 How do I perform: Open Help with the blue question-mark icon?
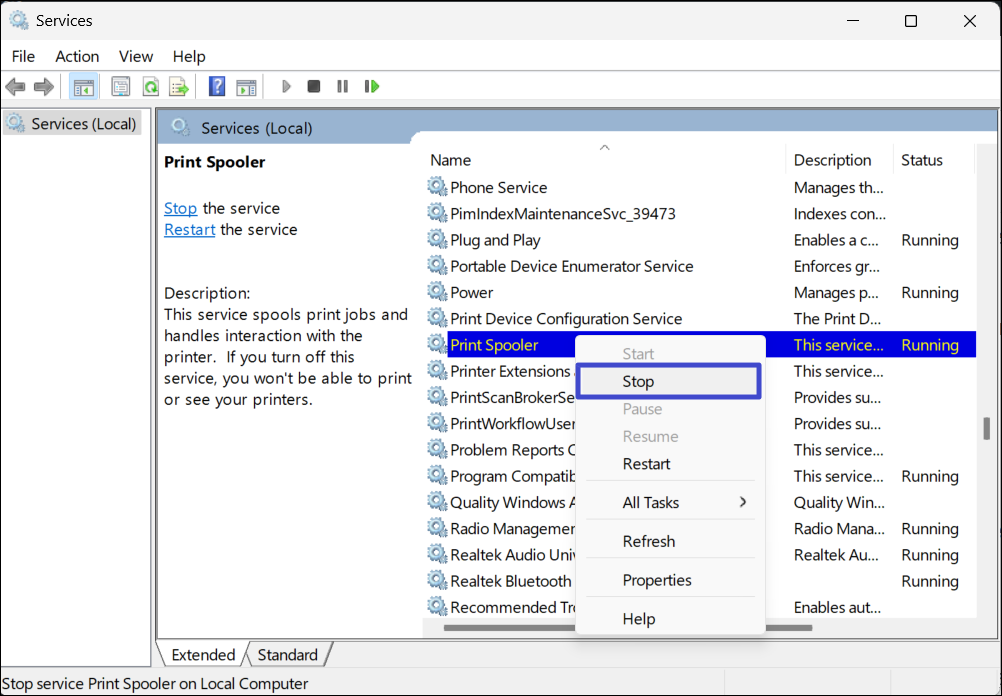click(x=217, y=87)
